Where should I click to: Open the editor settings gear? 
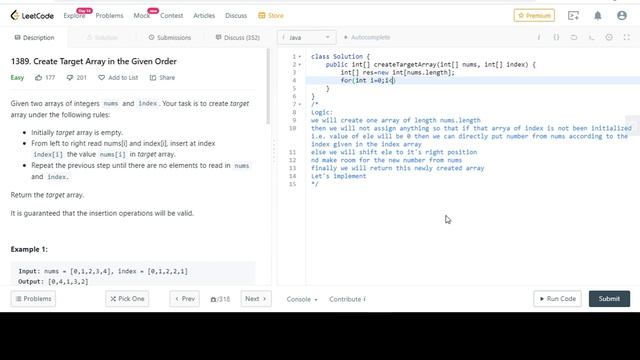click(609, 37)
